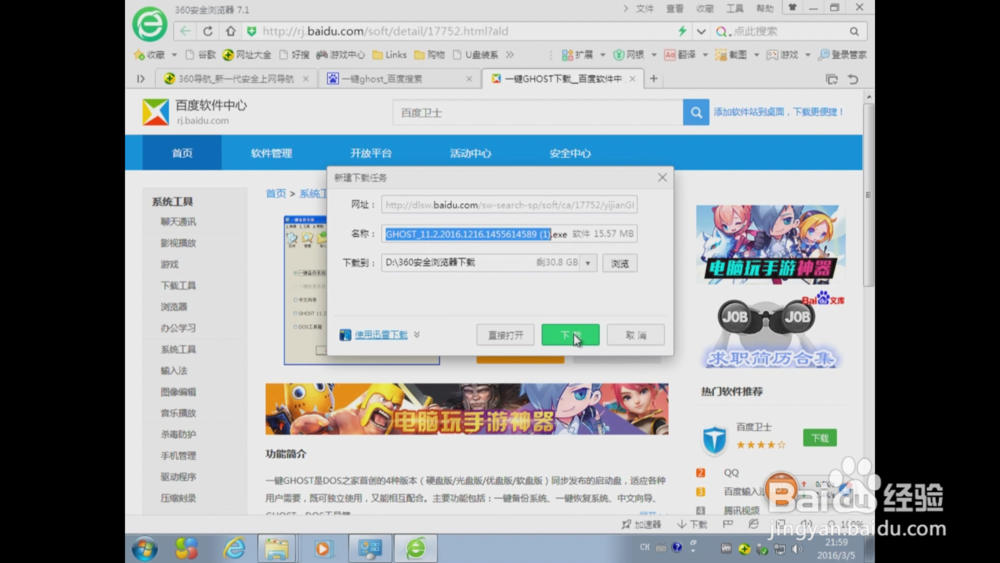
Task: Open the 游戏 toolbar dropdown arrow
Action: click(x=807, y=55)
